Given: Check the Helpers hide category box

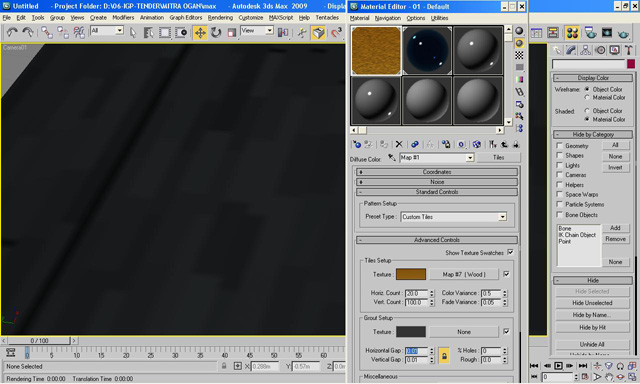Looking at the screenshot, I should pyautogui.click(x=560, y=184).
